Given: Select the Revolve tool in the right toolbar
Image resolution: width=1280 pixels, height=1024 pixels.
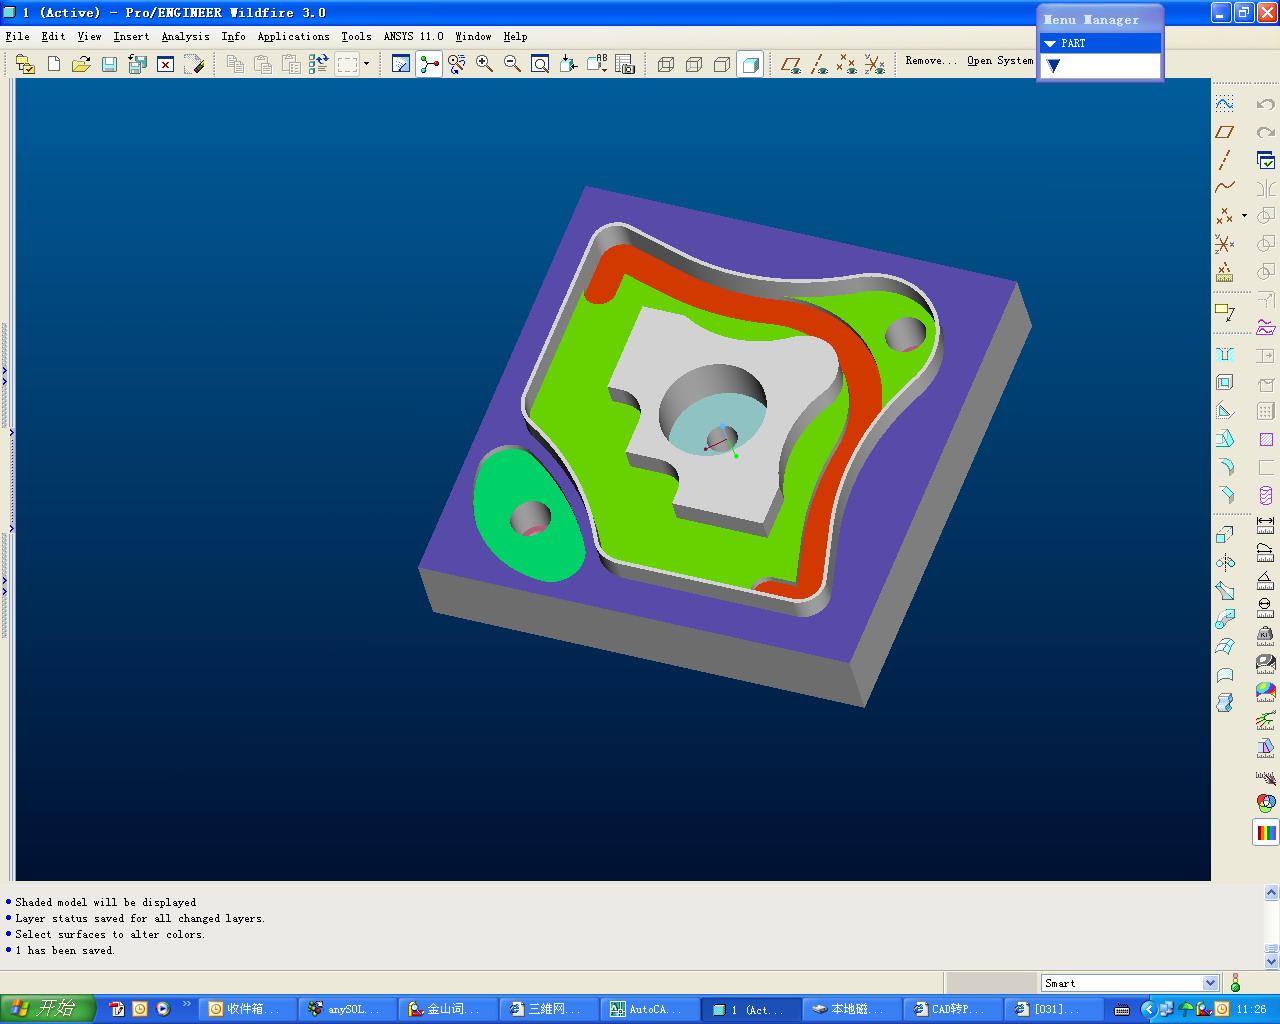Looking at the screenshot, I should (x=1225, y=563).
